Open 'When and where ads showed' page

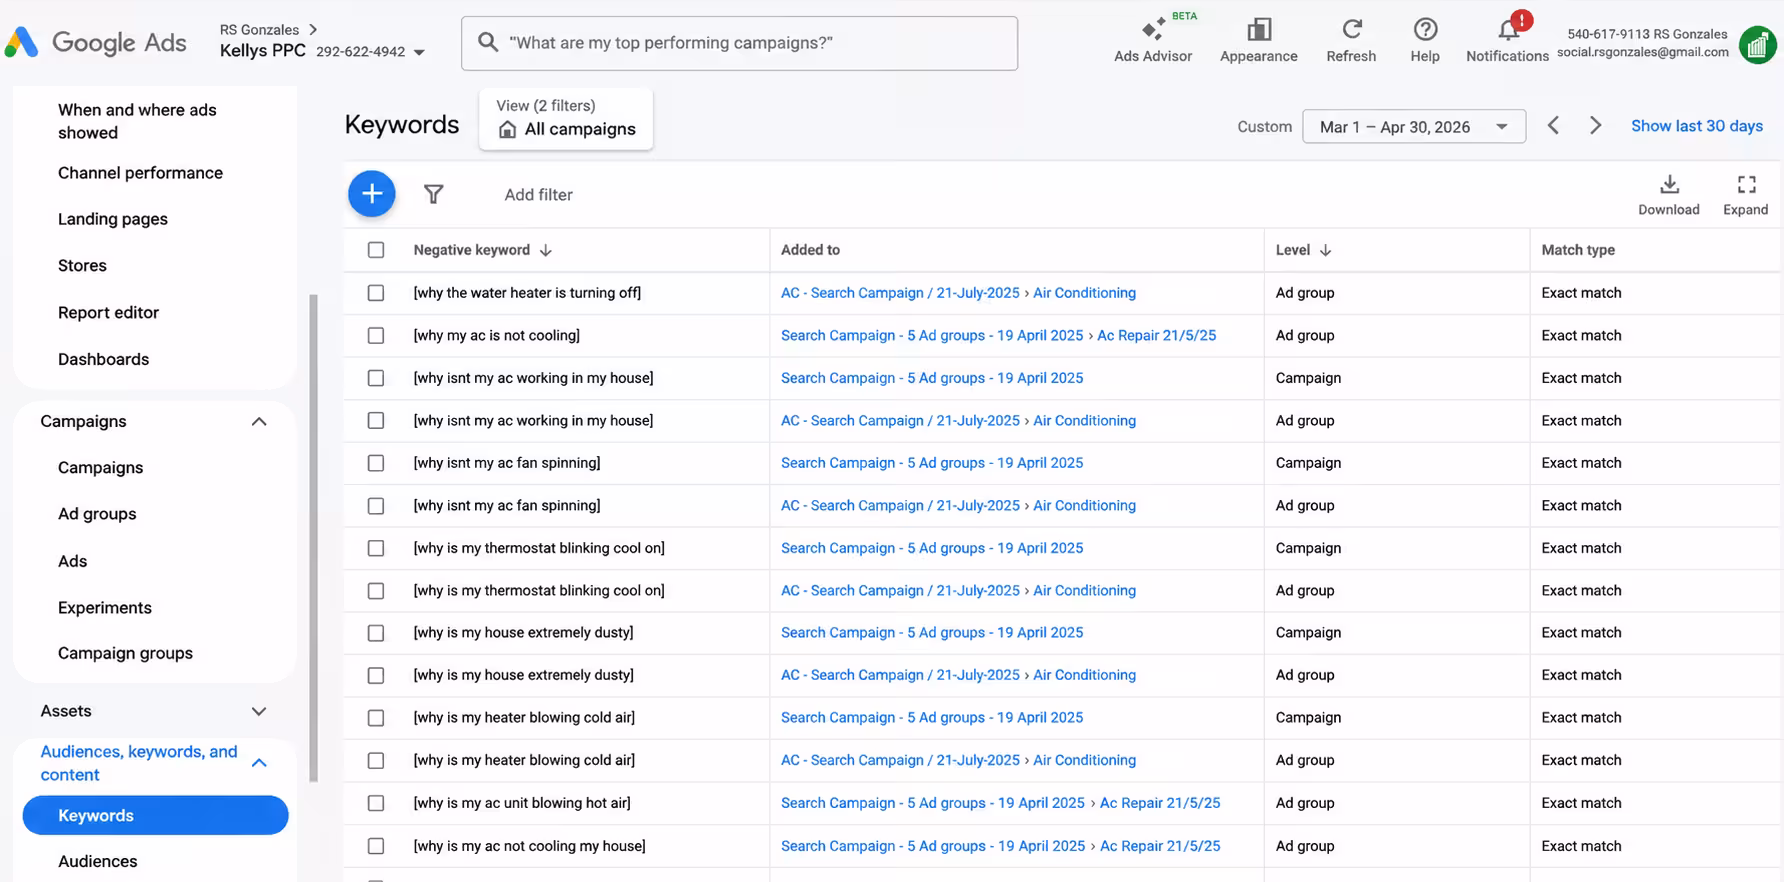coord(137,121)
